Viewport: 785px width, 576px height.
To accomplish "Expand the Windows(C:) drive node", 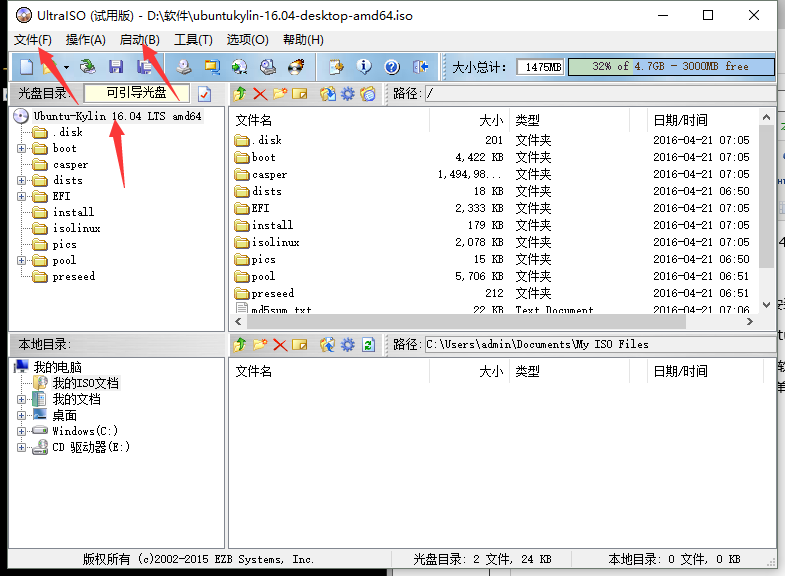I will [x=21, y=431].
